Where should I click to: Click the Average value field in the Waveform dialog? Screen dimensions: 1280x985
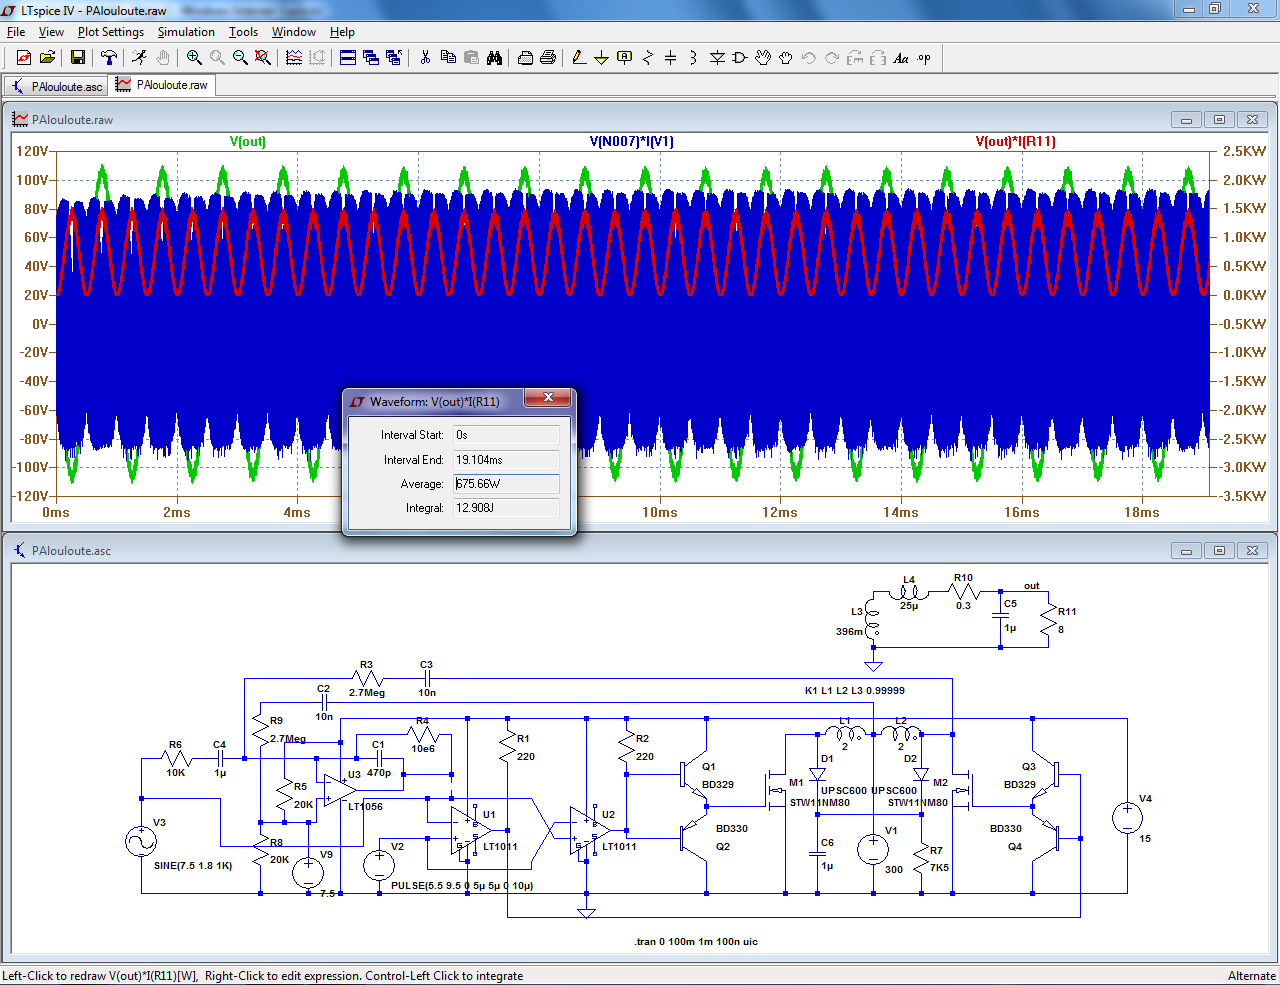(506, 484)
